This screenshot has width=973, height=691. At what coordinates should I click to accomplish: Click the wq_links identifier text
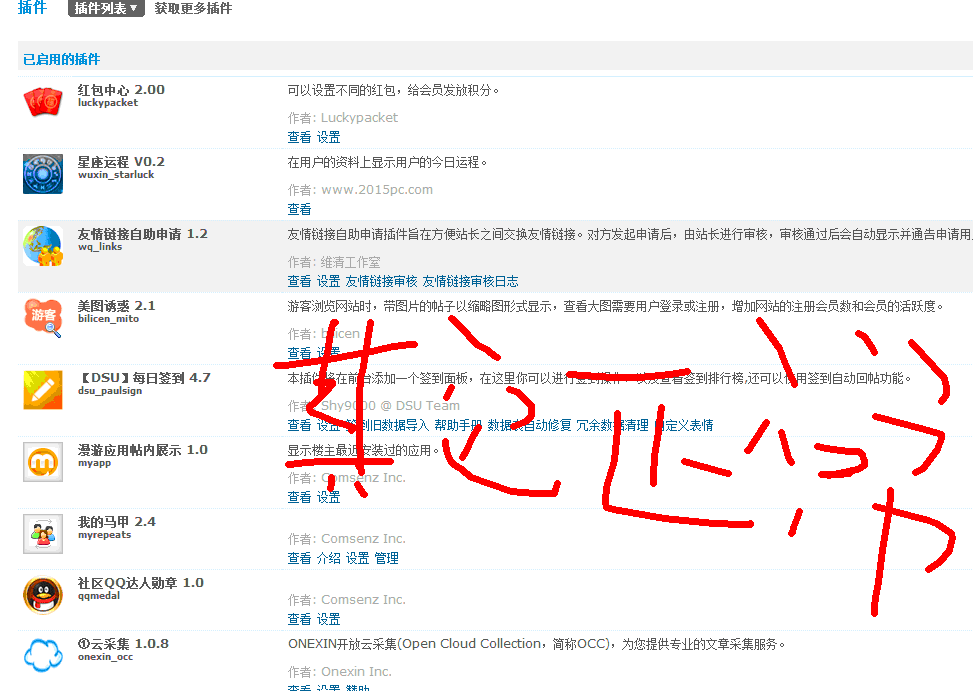[100, 247]
